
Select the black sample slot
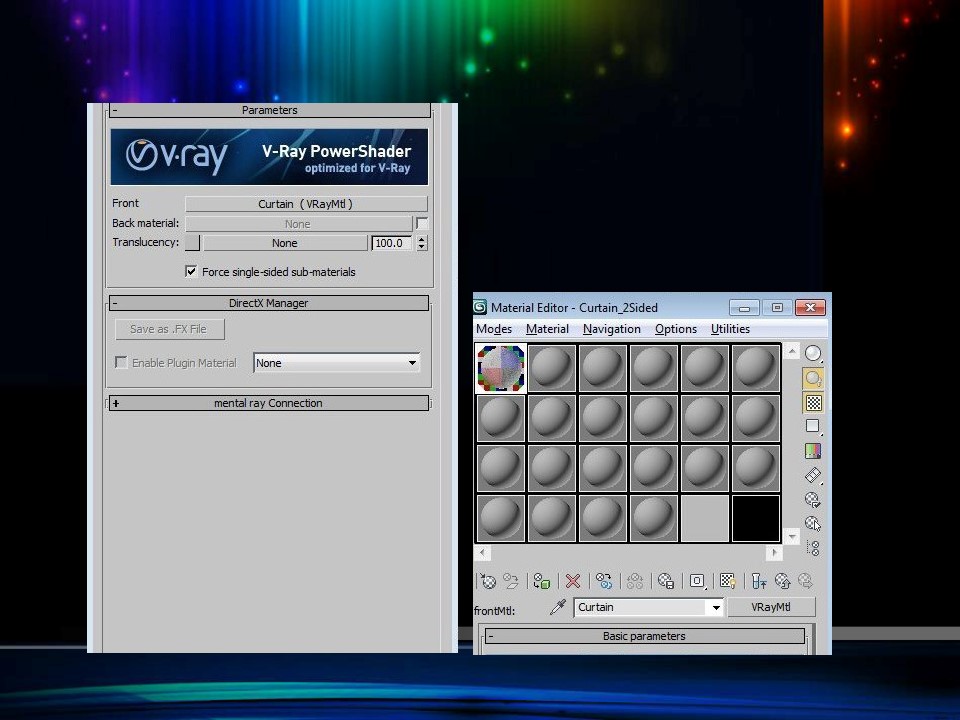point(756,519)
